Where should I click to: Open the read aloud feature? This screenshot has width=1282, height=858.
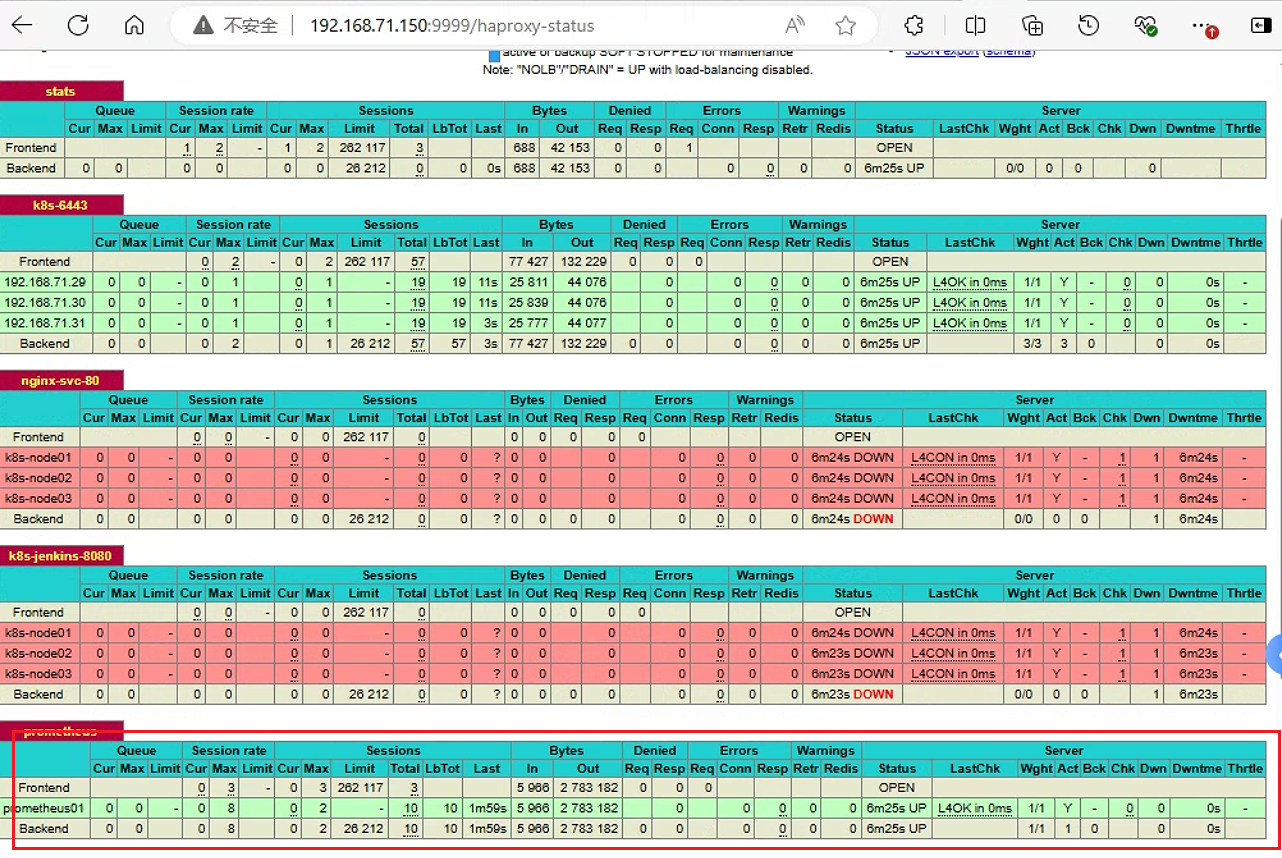point(796,26)
